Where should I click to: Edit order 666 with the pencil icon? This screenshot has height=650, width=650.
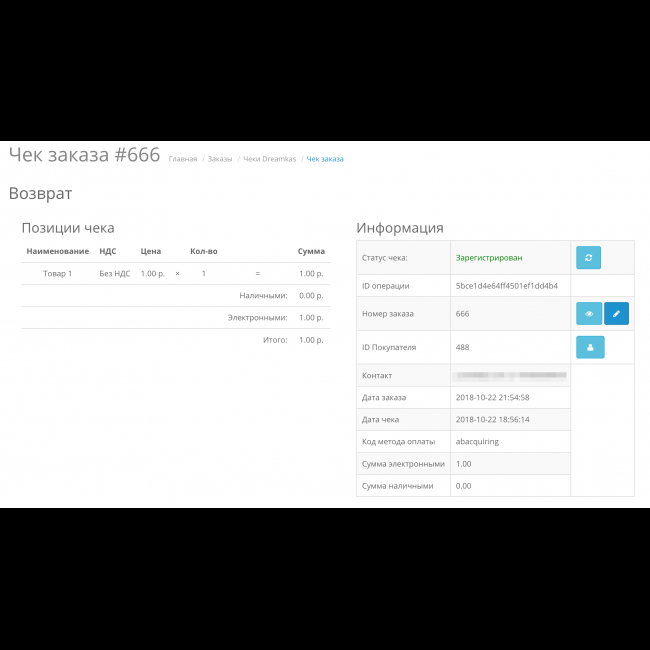pyautogui.click(x=616, y=314)
